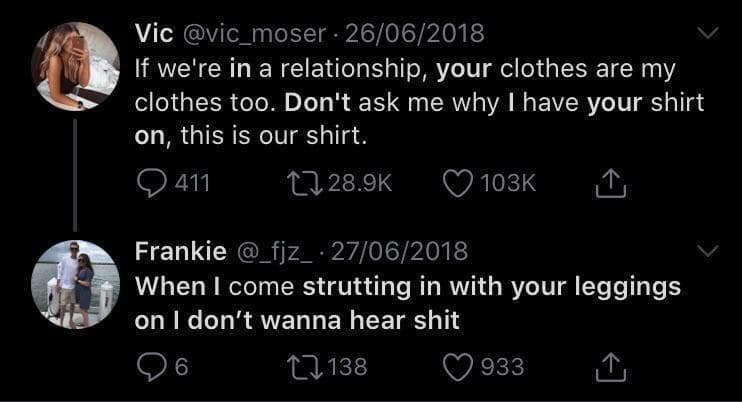Retweet Vic's clothes tweet

[x=299, y=182]
